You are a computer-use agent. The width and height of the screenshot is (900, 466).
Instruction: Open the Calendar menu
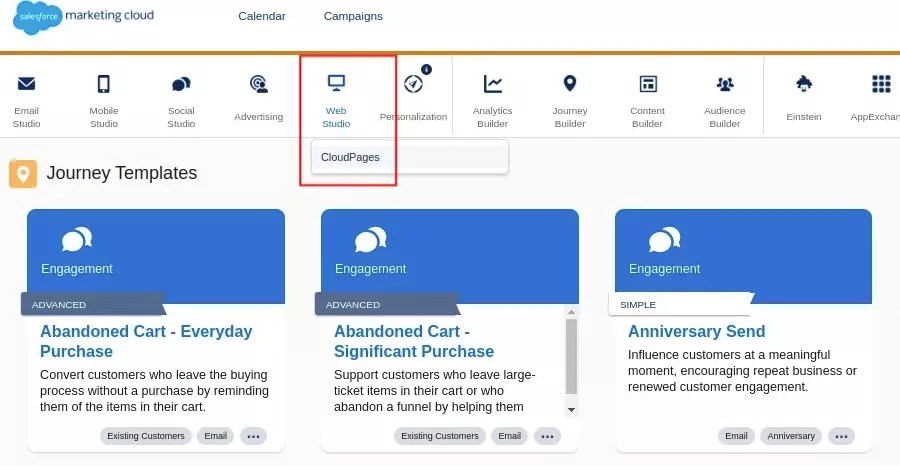[x=262, y=16]
